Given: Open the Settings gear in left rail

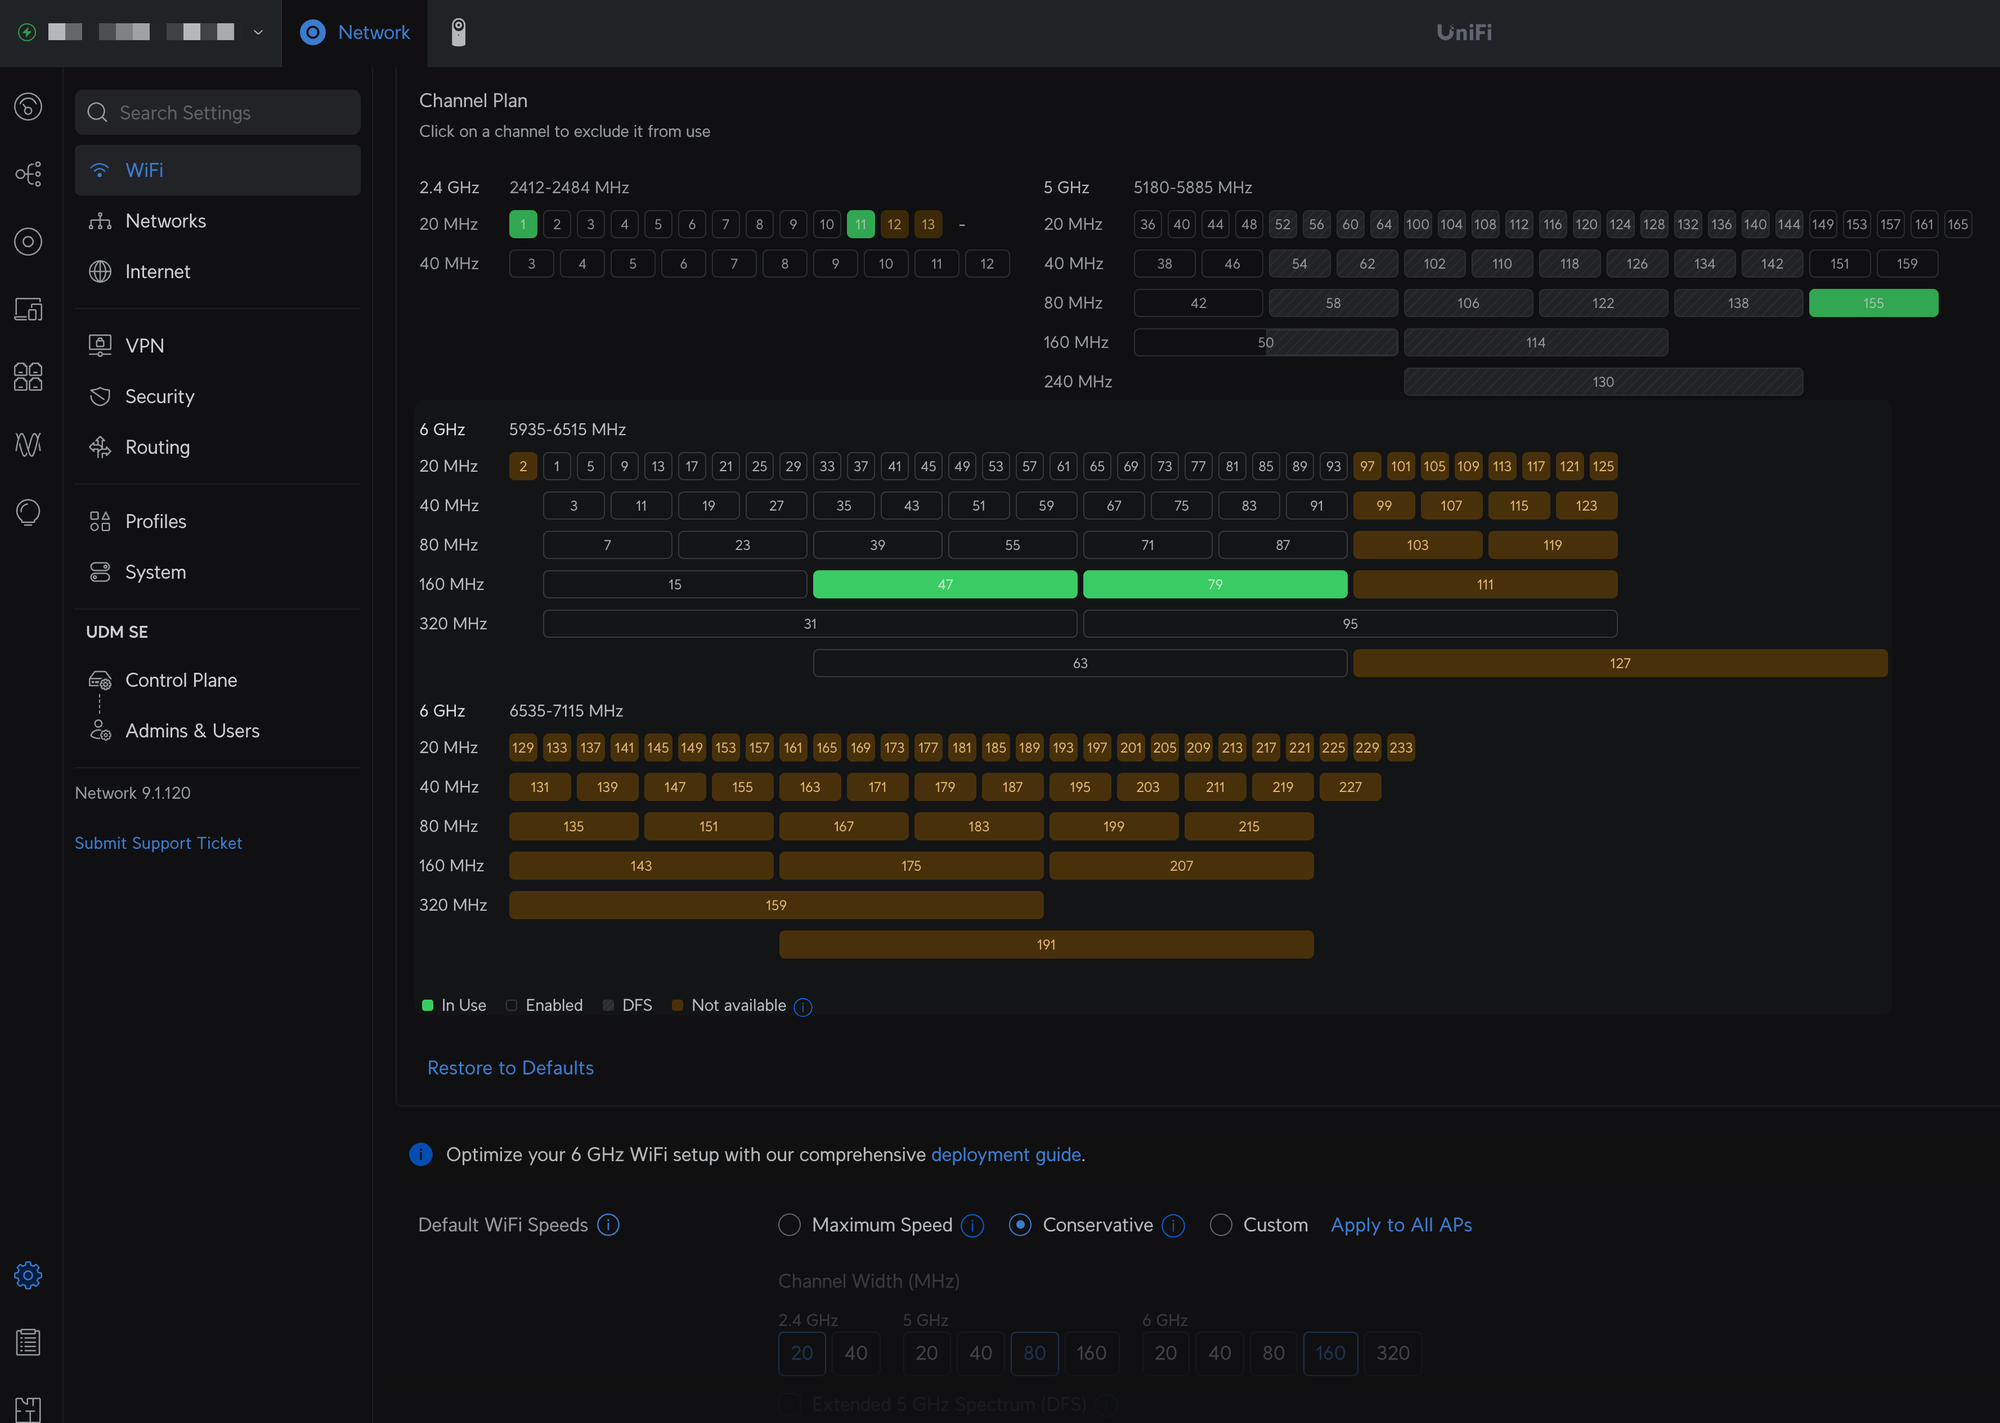Looking at the screenshot, I should 28,1275.
